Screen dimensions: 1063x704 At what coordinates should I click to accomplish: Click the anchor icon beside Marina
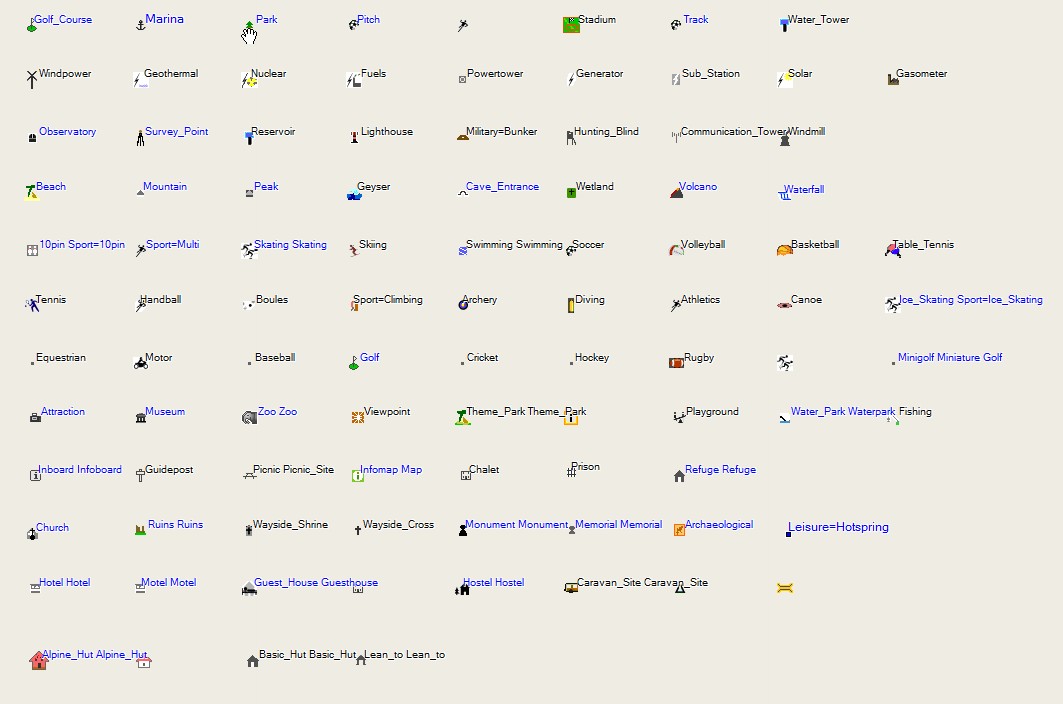(x=141, y=25)
